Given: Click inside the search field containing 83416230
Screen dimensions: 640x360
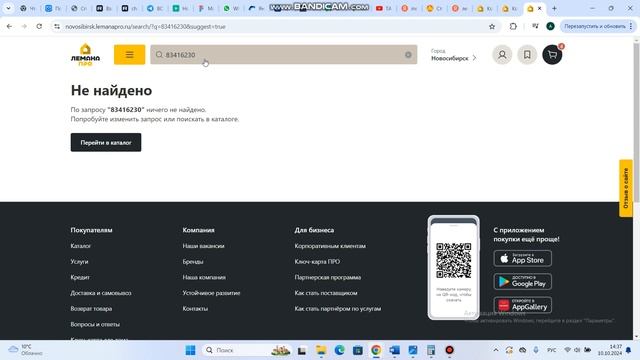Looking at the screenshot, I should pos(284,55).
